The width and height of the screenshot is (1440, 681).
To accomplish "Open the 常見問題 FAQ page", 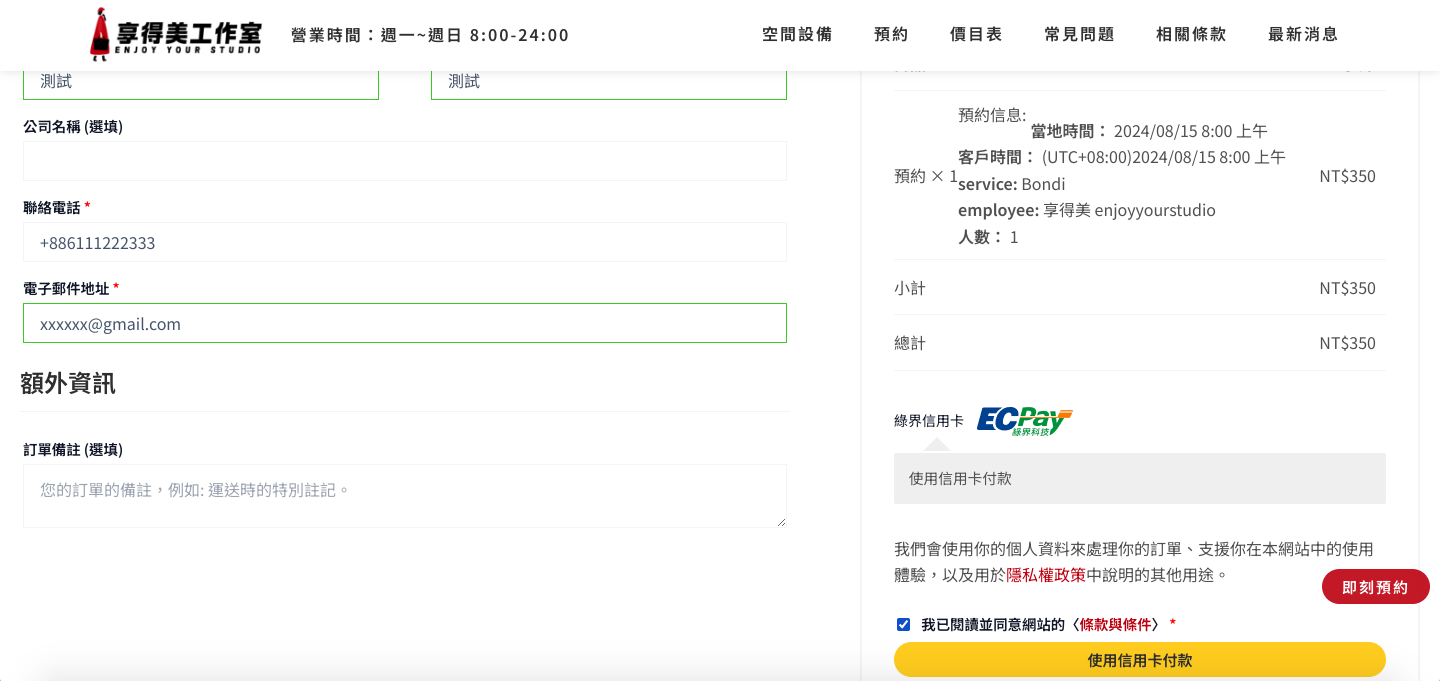I will 1079,34.
